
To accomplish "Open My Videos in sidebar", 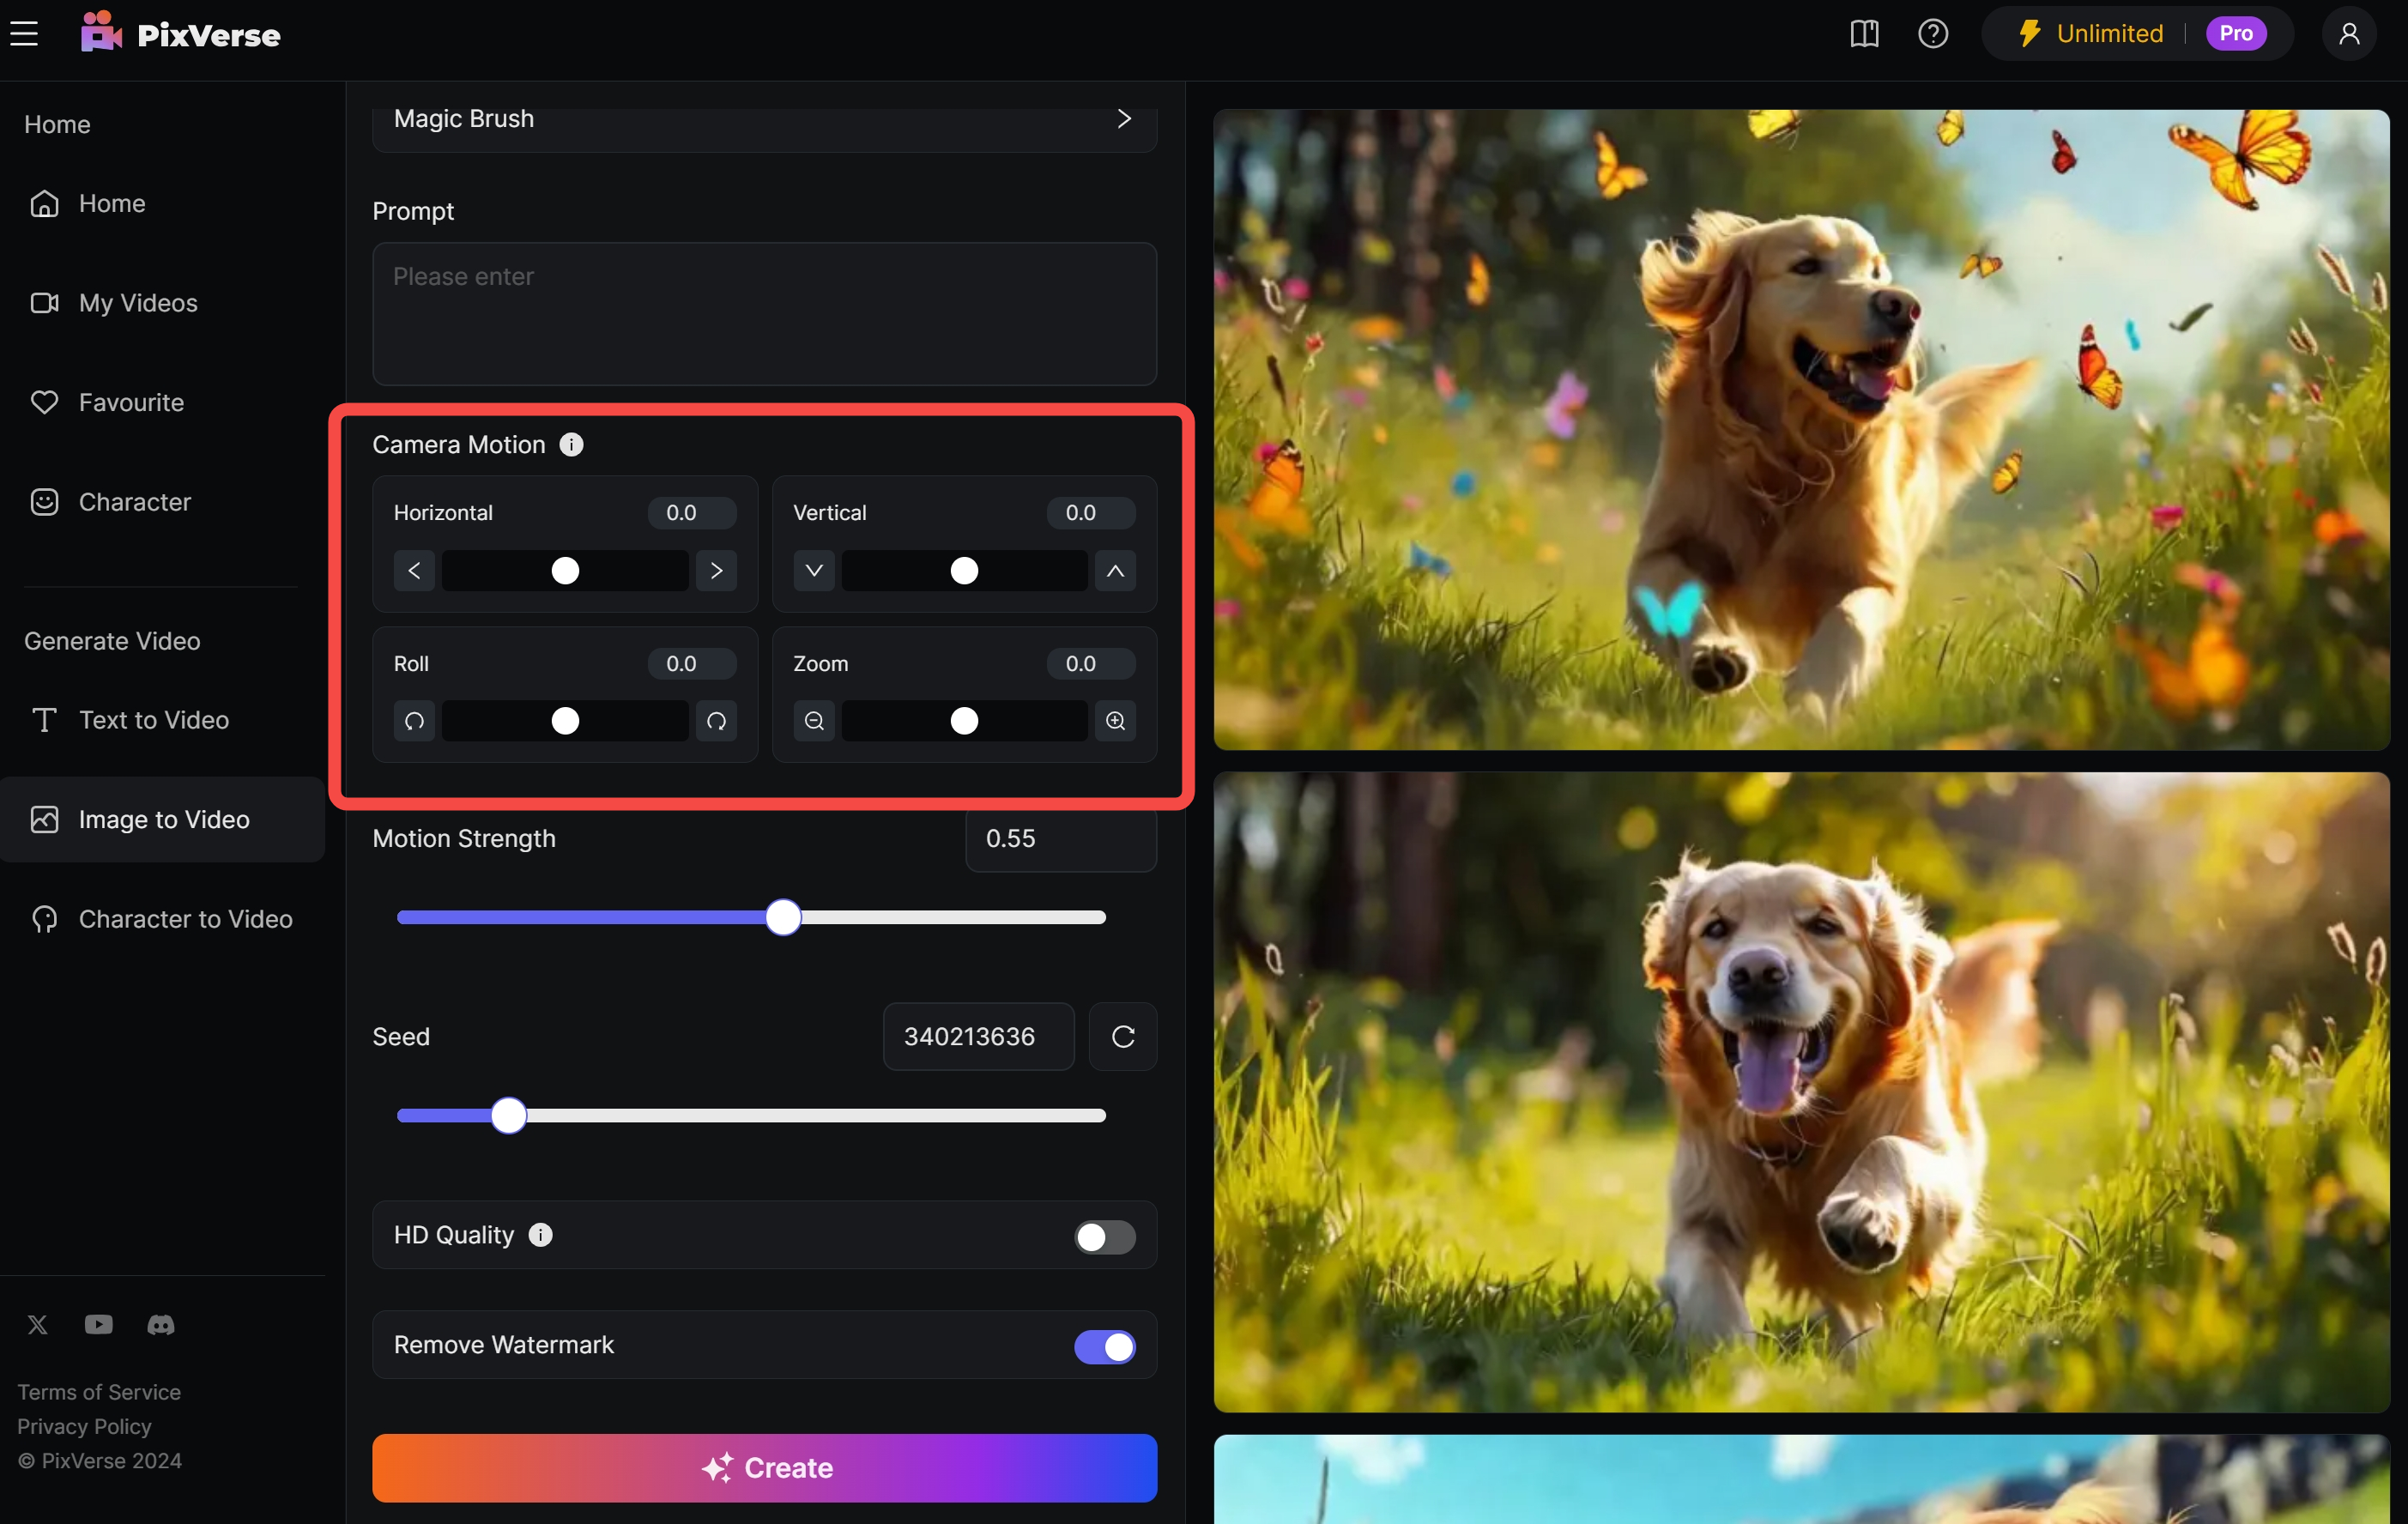I will [138, 303].
